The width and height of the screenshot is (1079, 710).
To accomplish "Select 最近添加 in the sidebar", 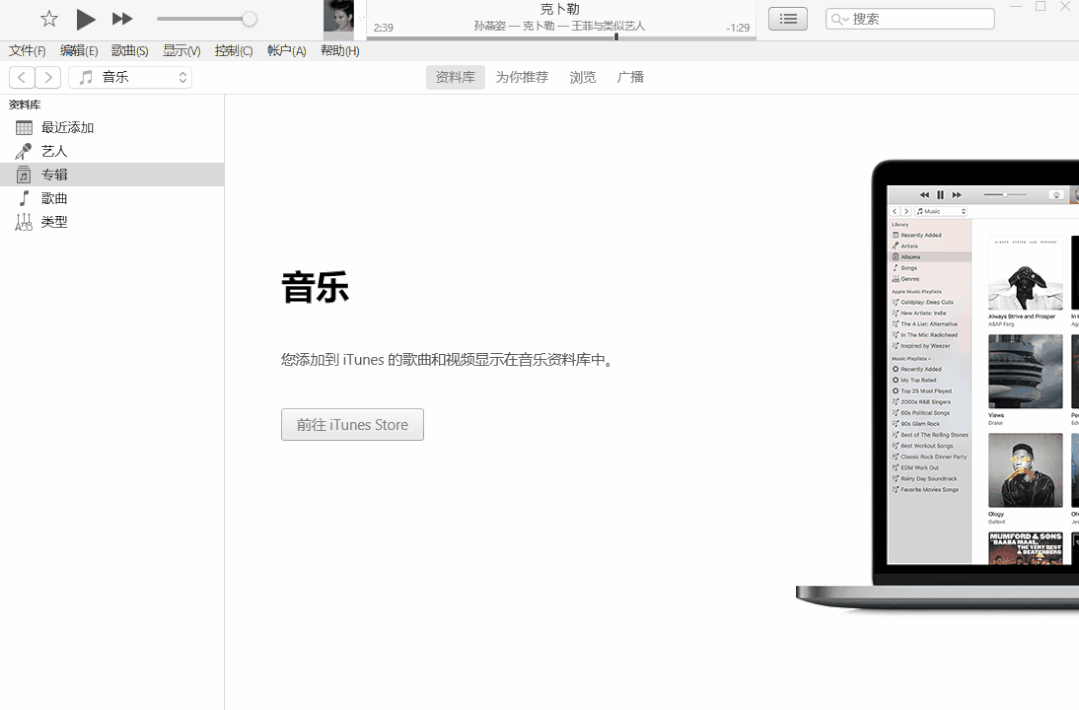I will tap(67, 127).
